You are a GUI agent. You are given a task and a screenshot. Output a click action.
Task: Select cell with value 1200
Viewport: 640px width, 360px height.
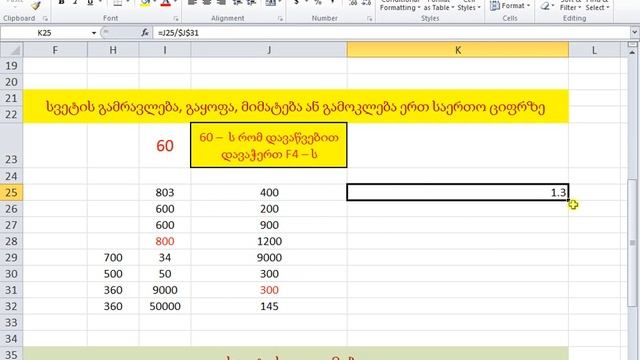(269, 241)
